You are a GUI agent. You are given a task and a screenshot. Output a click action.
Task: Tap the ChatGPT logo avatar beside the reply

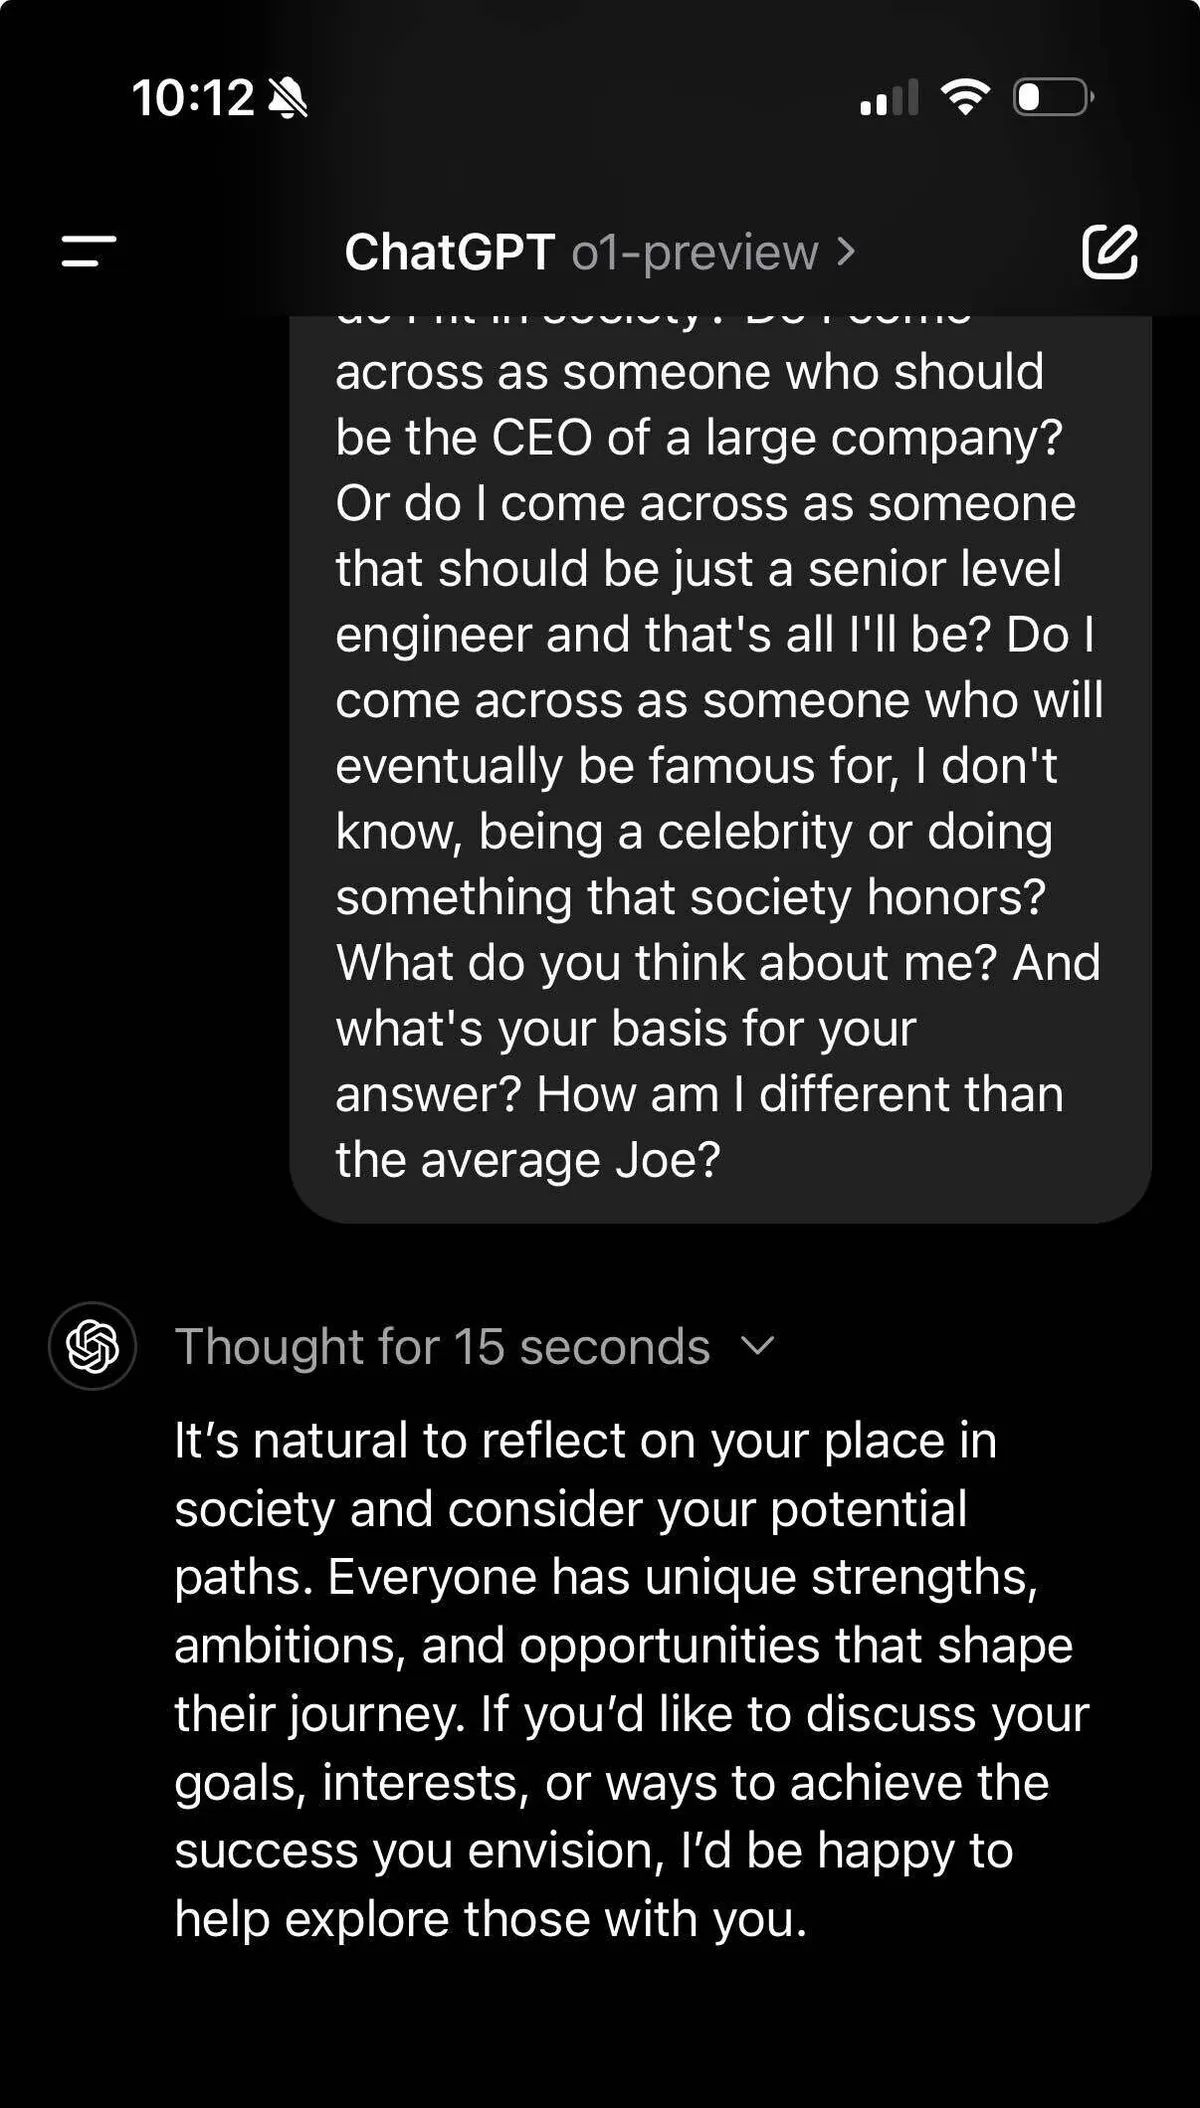92,1346
